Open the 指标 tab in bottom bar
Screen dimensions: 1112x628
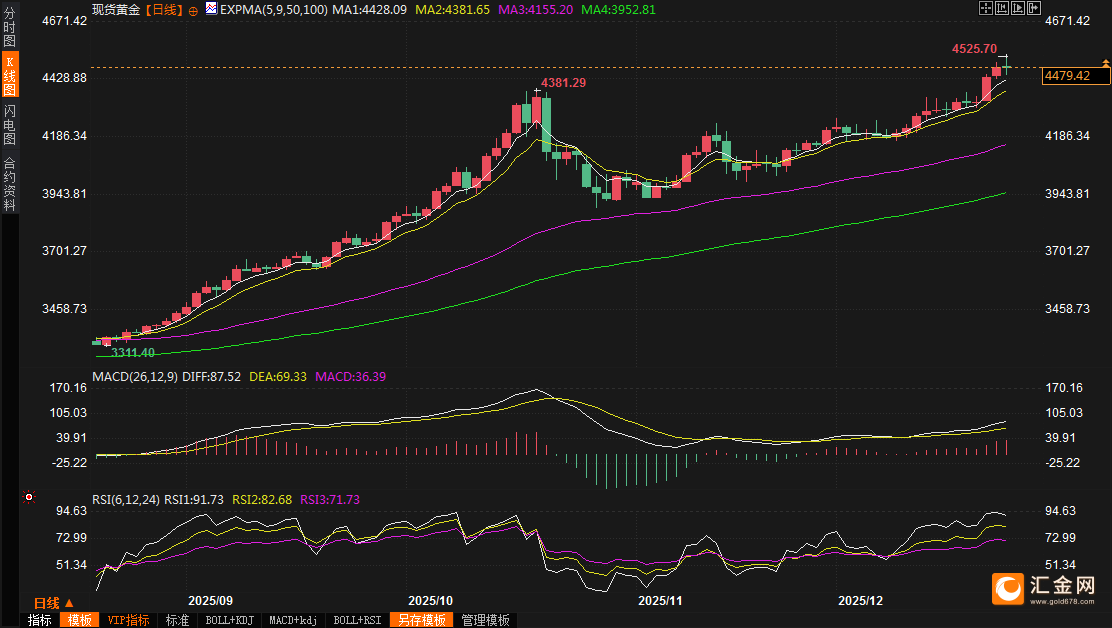click(x=40, y=620)
